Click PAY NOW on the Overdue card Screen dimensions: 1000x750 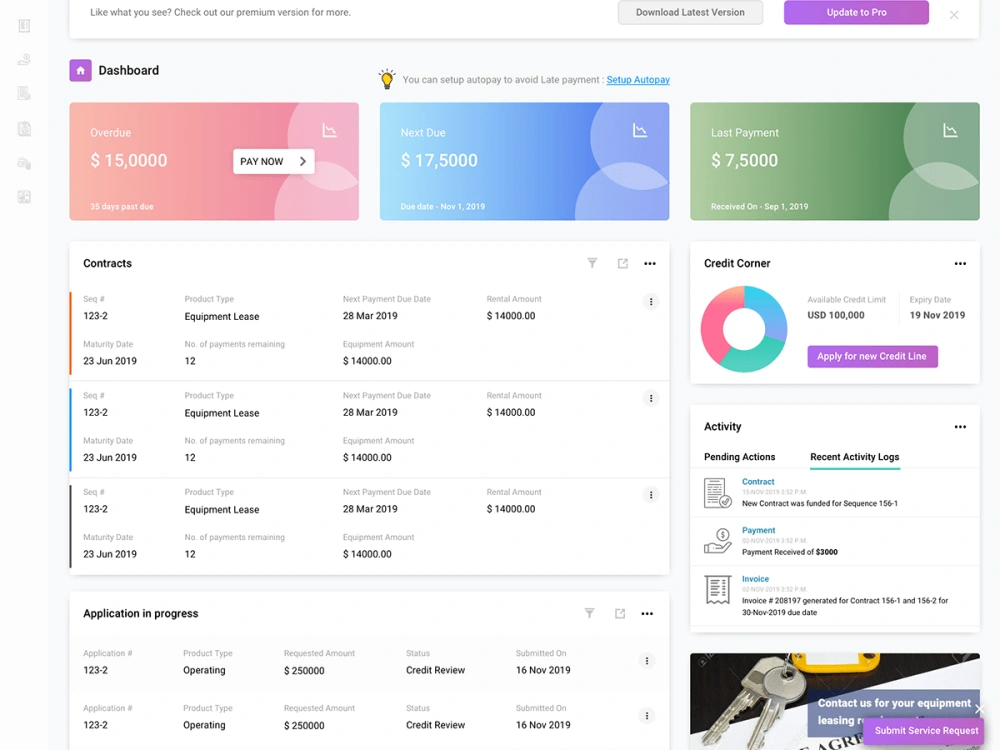pyautogui.click(x=274, y=161)
